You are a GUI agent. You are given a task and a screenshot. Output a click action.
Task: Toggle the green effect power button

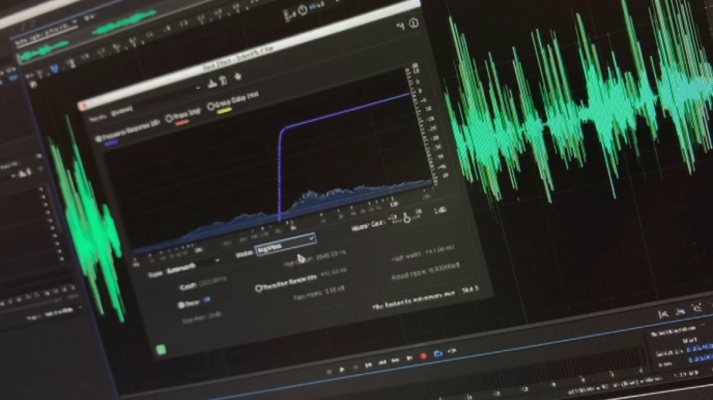point(159,350)
